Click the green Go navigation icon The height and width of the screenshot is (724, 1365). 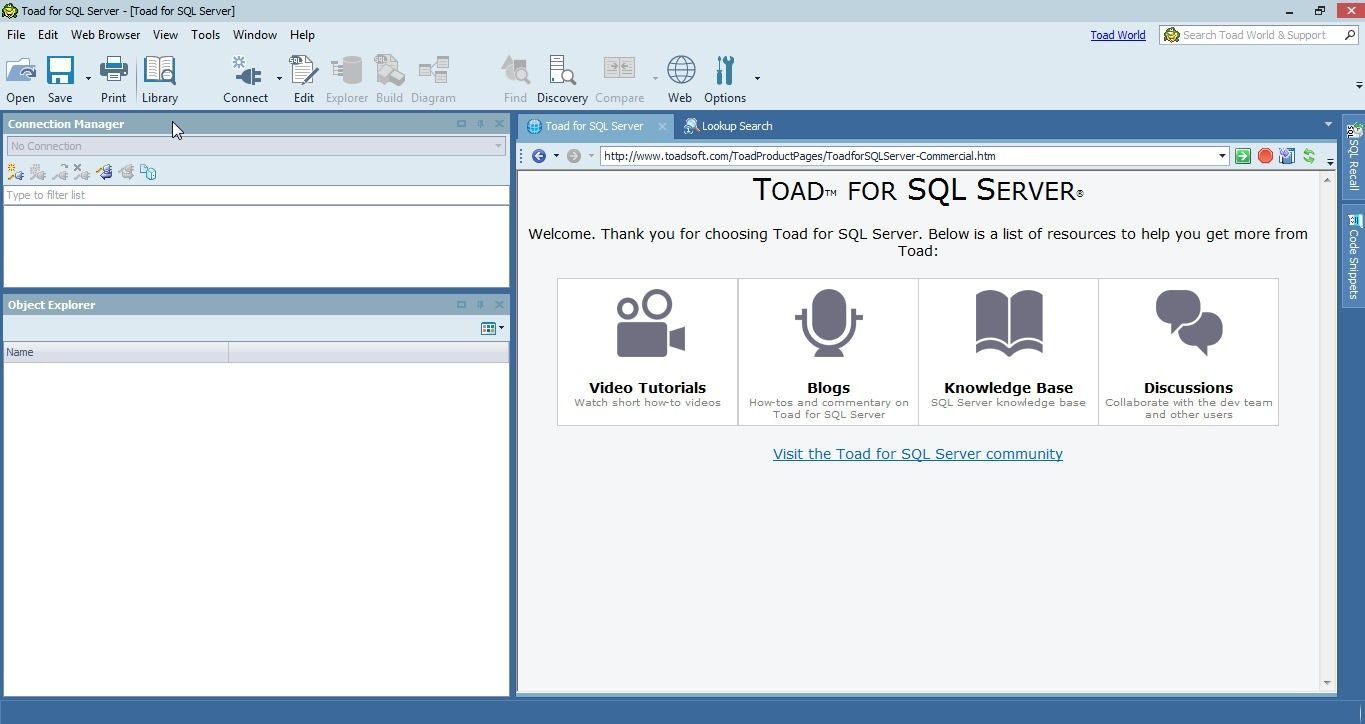[1243, 156]
